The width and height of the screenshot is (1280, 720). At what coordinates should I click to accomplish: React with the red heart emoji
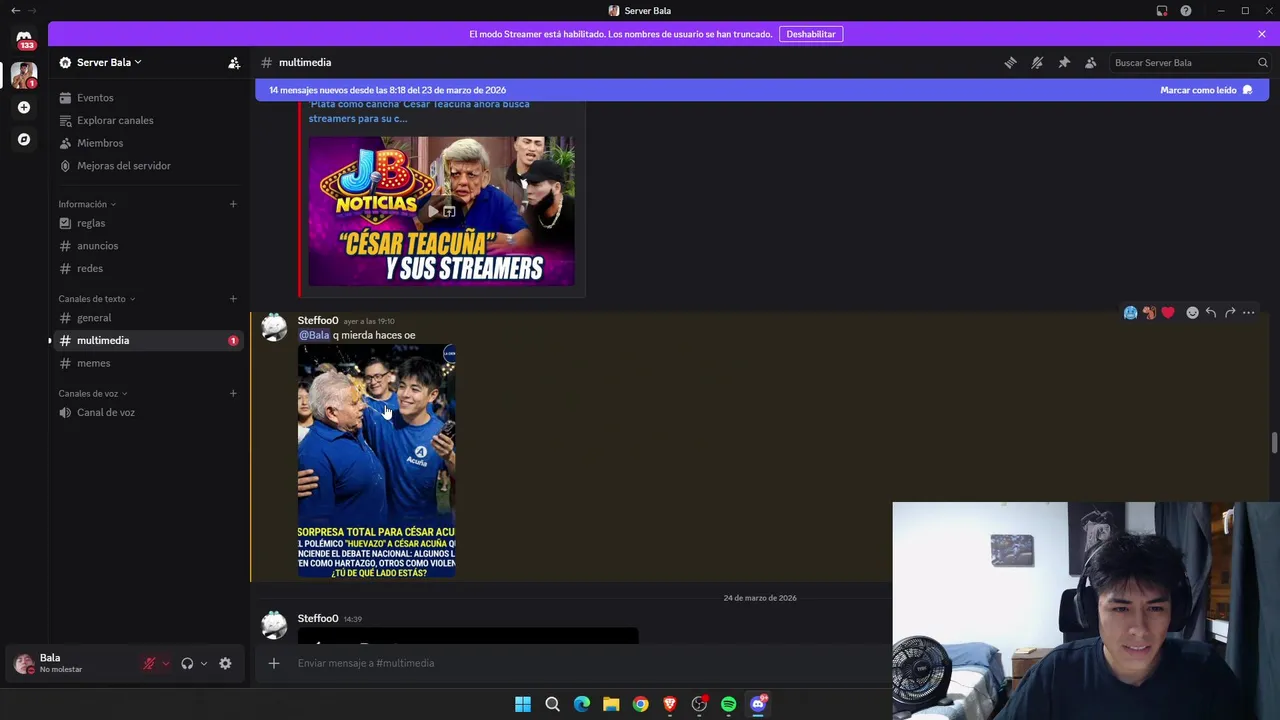pos(1168,313)
